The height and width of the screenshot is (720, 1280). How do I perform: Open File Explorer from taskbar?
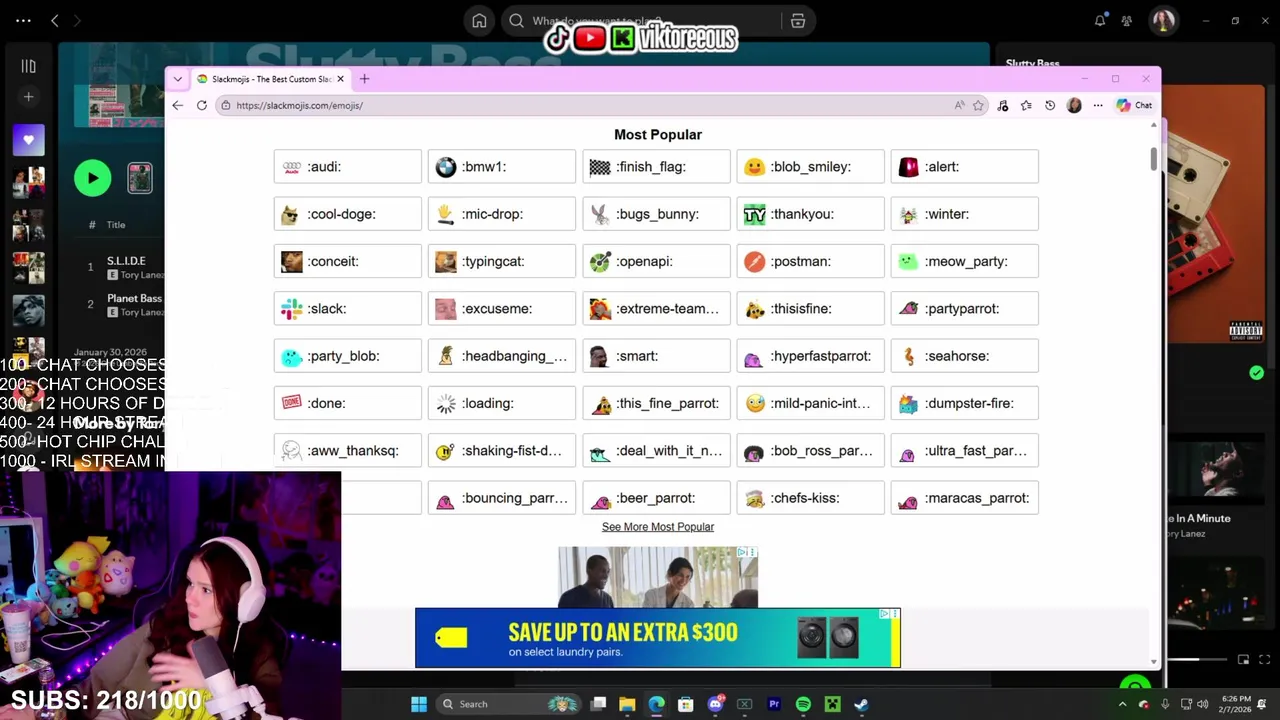[627, 704]
